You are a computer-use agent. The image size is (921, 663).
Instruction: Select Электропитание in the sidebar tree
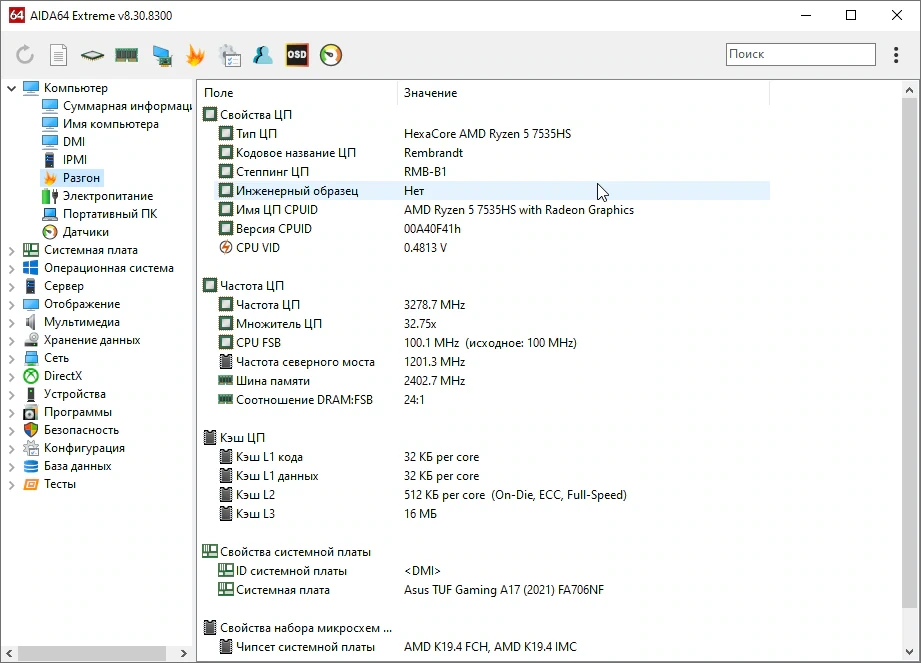(x=108, y=196)
